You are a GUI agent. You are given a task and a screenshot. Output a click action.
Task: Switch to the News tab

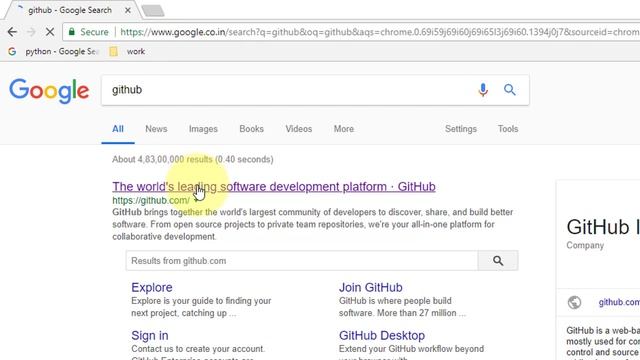[x=156, y=129]
